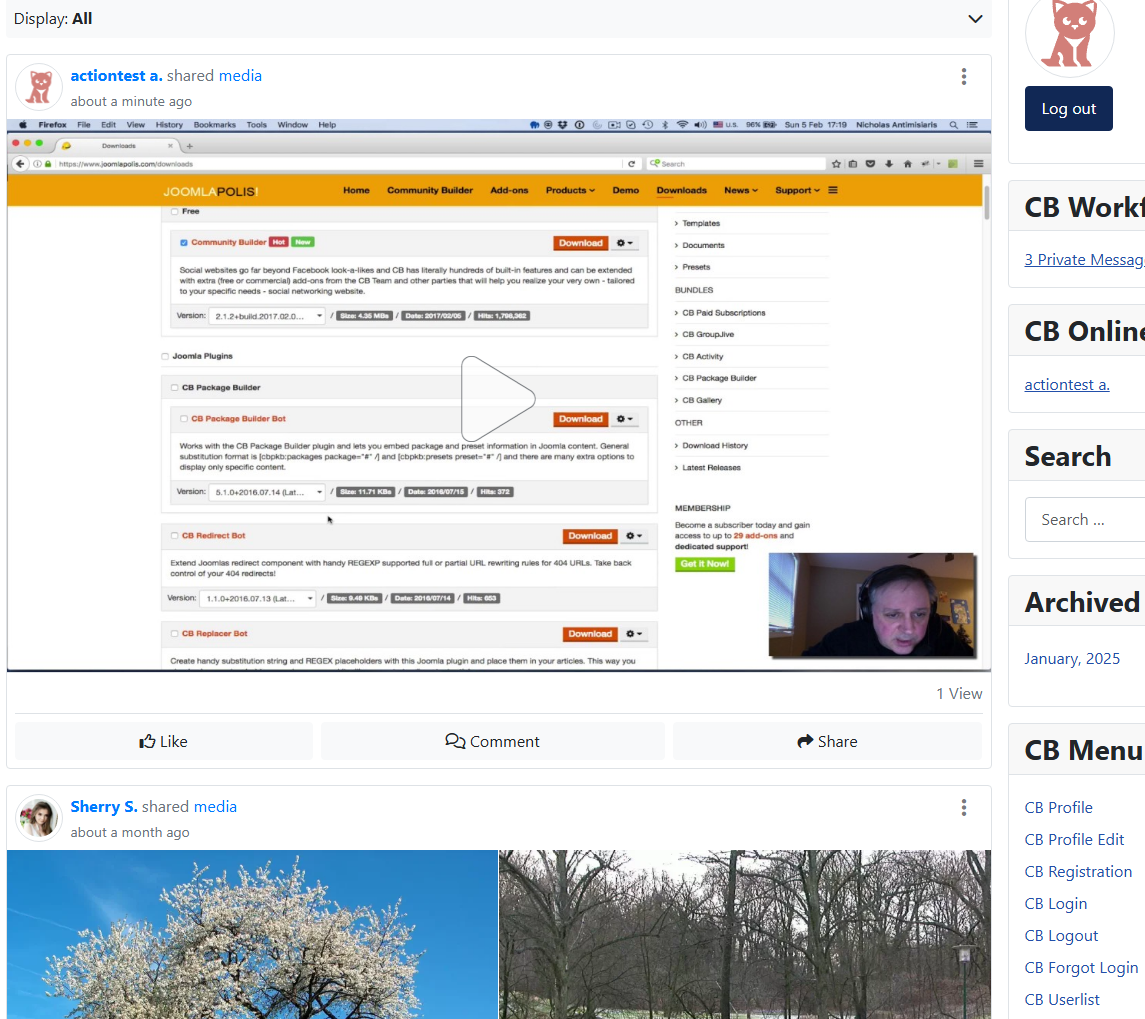
Task: Open 3 Private Messages link
Action: [1084, 260]
